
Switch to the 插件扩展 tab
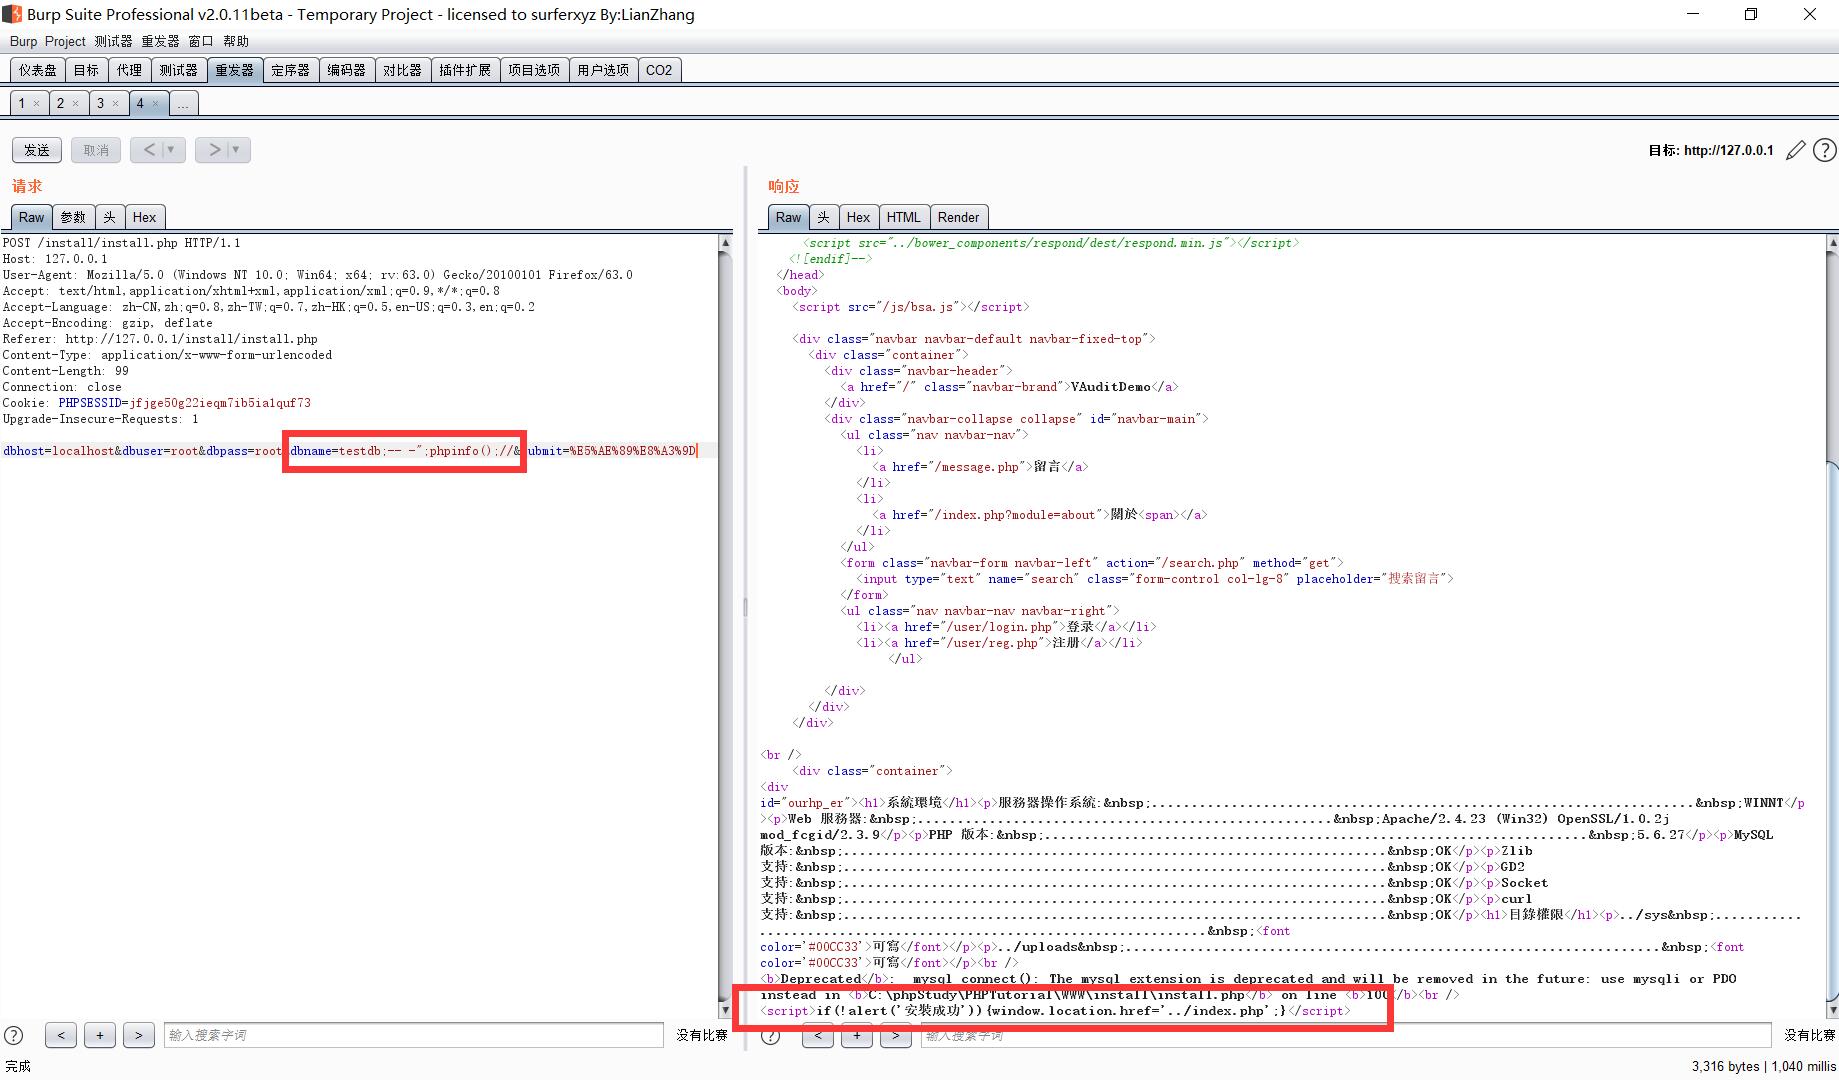coord(465,70)
